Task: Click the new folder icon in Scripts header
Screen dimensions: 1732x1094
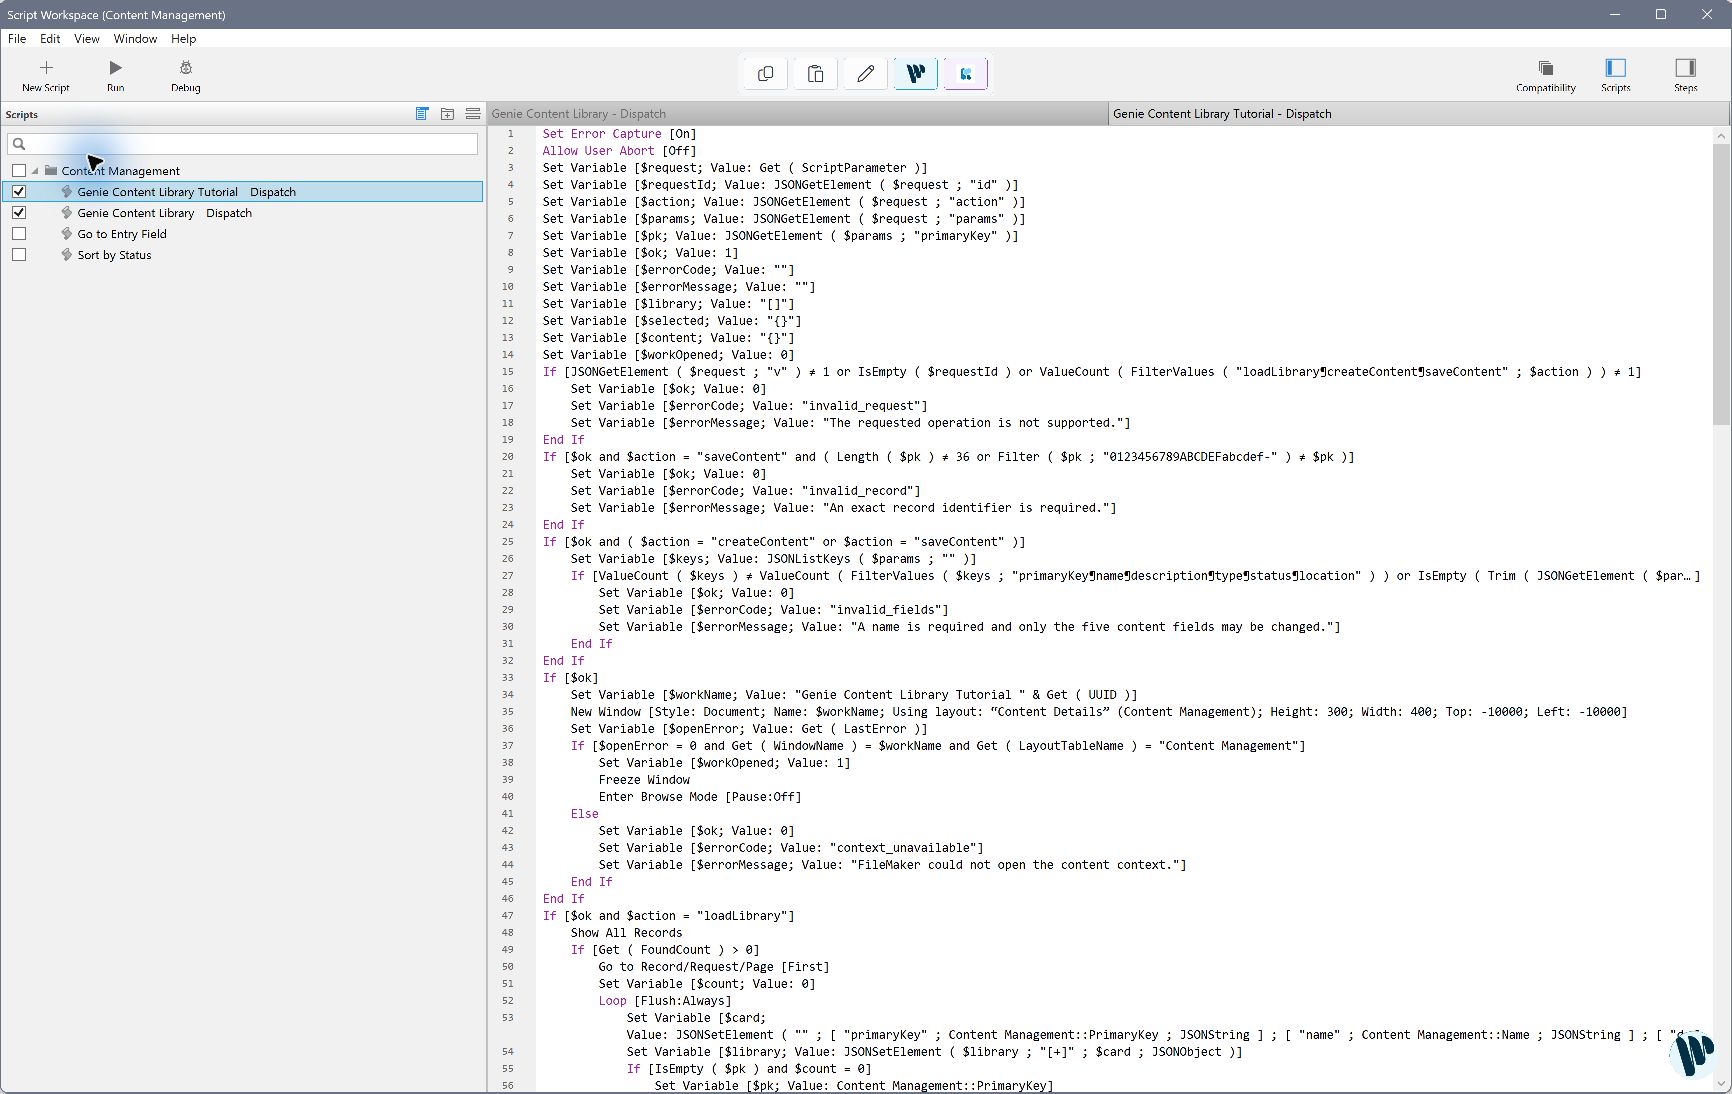Action: [447, 114]
